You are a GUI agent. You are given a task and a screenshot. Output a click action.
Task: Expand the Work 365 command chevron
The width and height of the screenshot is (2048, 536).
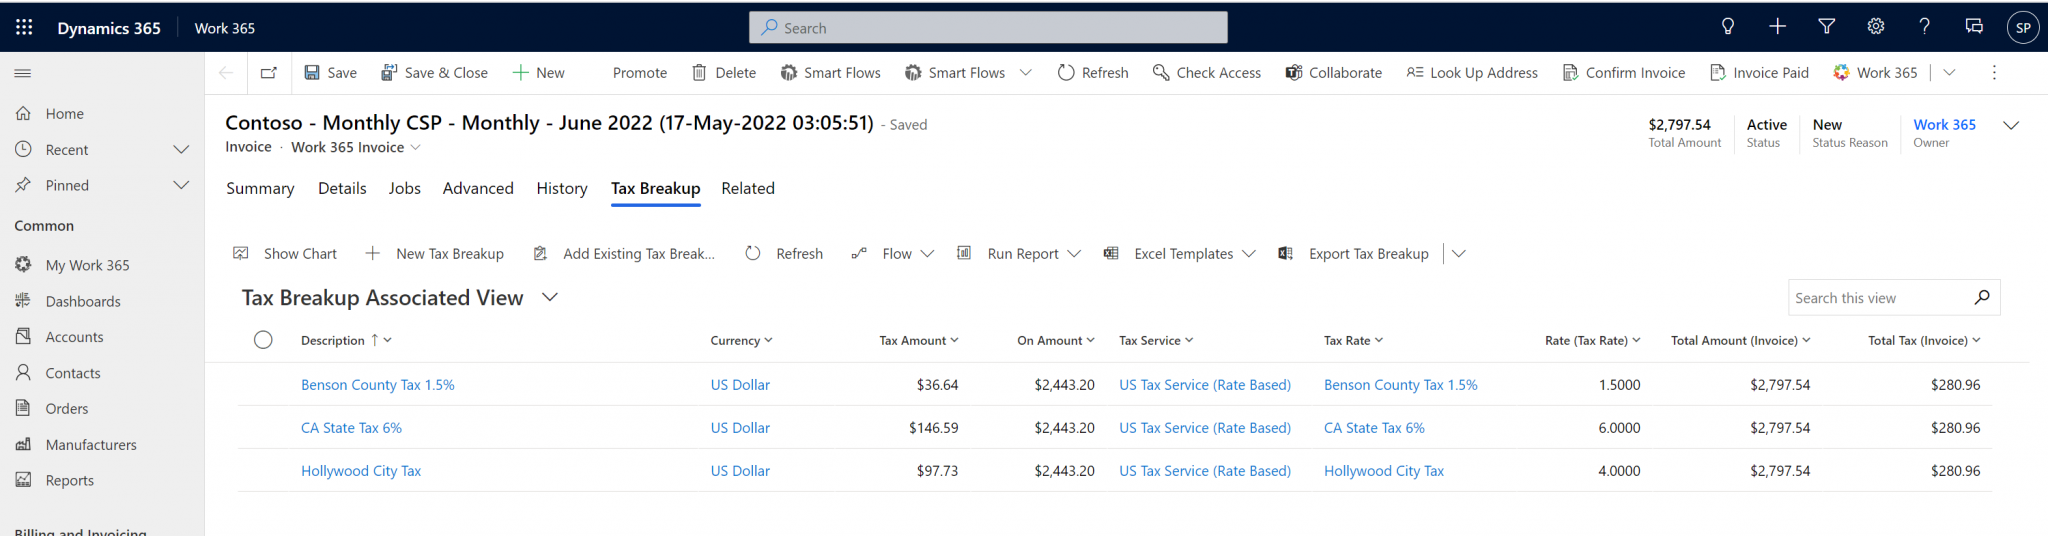1949,73
